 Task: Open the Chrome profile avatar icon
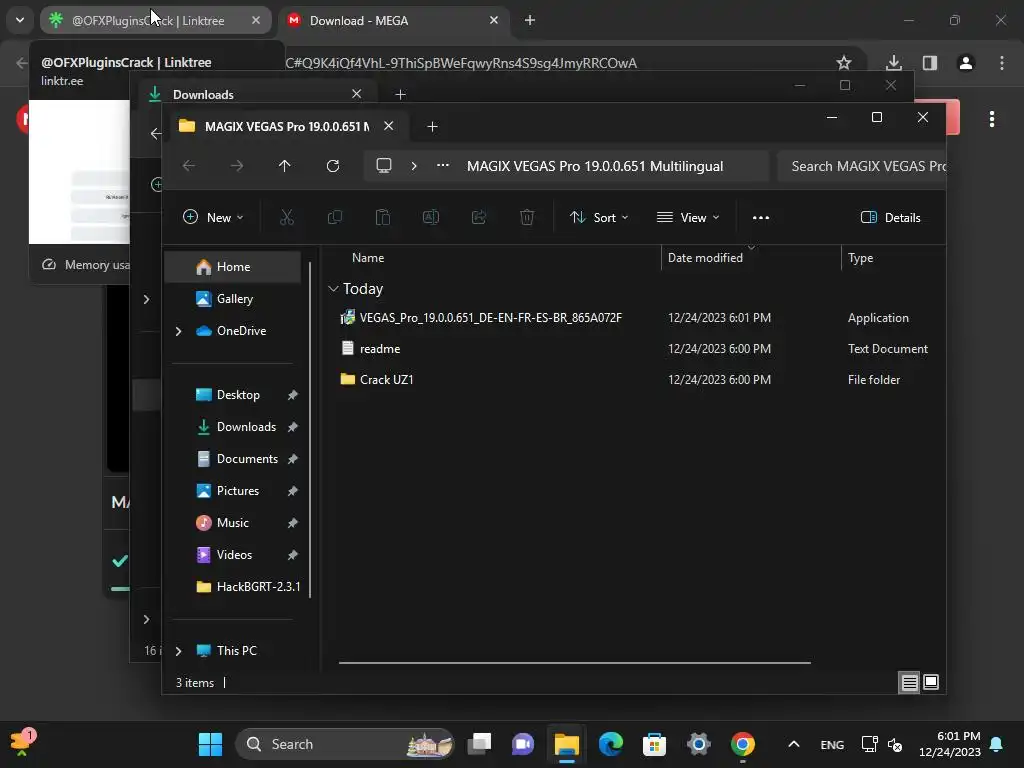[x=966, y=63]
